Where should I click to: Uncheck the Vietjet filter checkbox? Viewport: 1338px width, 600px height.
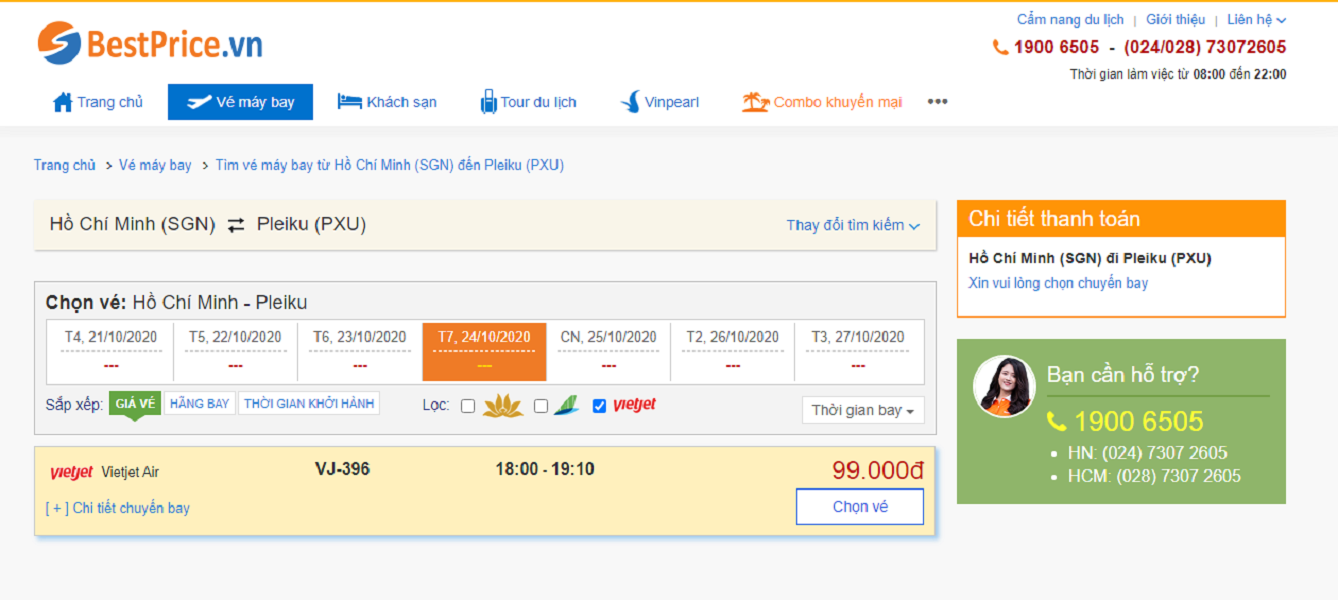[599, 406]
